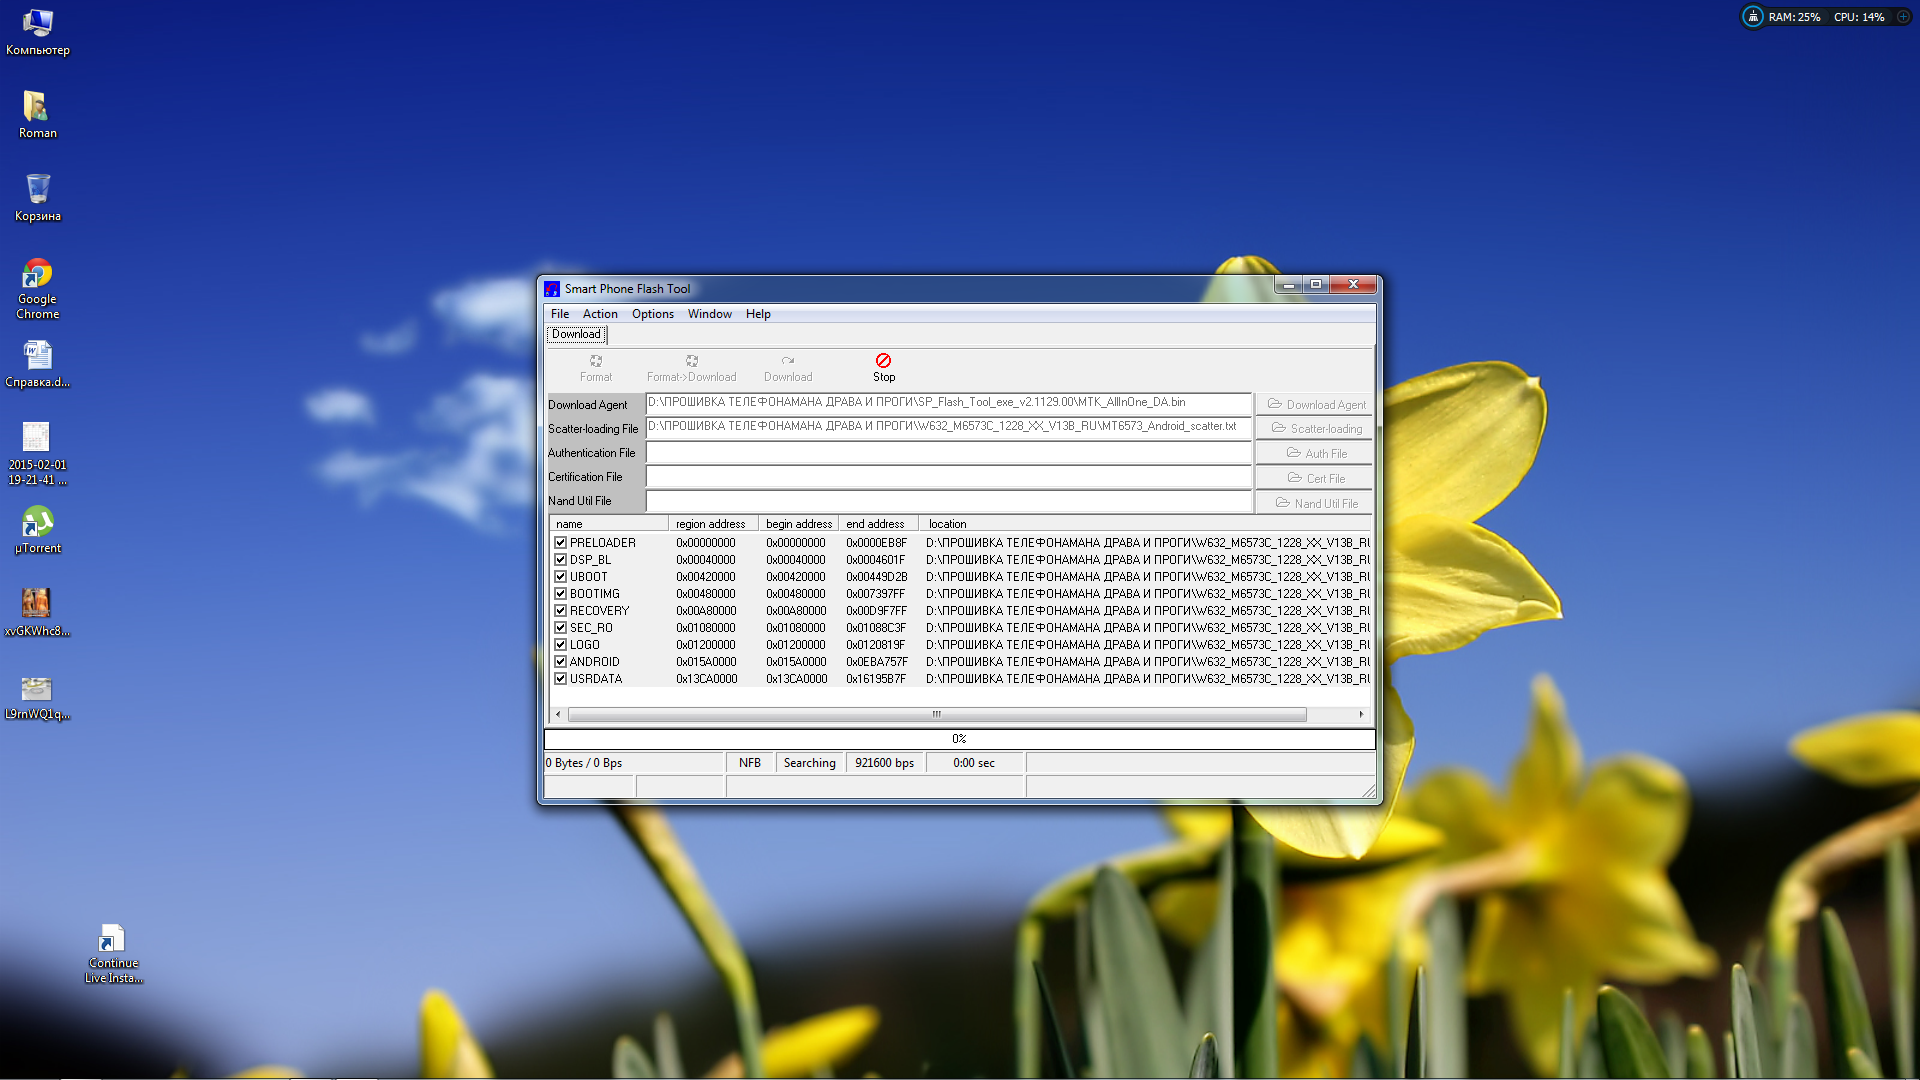The image size is (1920, 1080).
Task: Open the µTorrent desktop shortcut
Action: point(38,522)
